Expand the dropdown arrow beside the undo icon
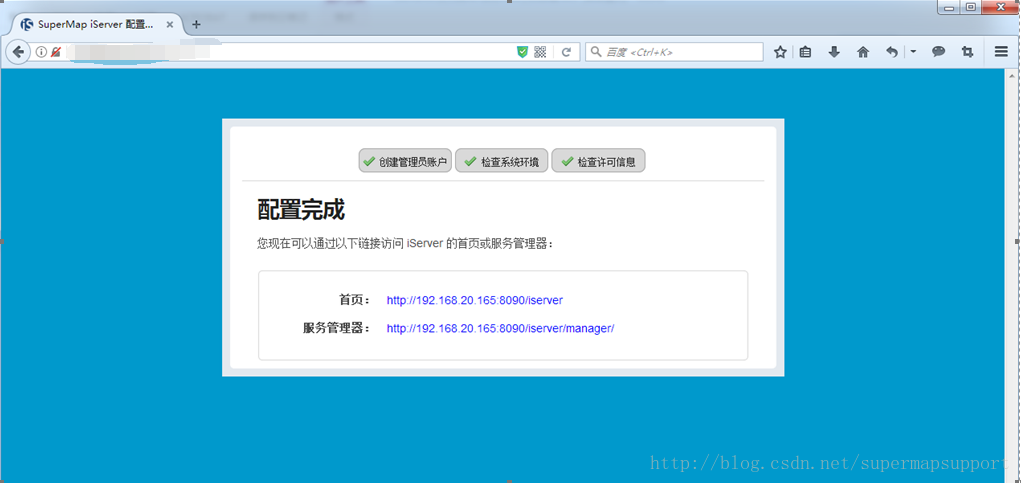The height and width of the screenshot is (483, 1021). [x=913, y=52]
